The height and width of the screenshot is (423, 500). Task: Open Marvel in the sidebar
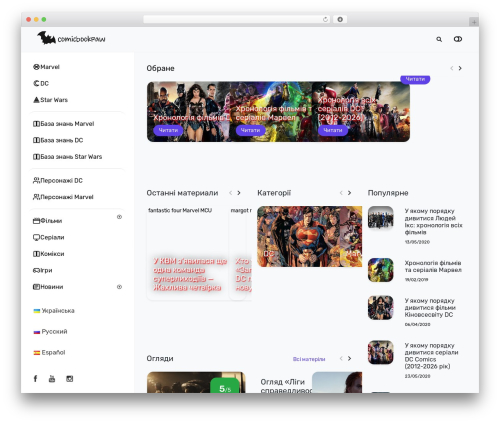point(50,67)
